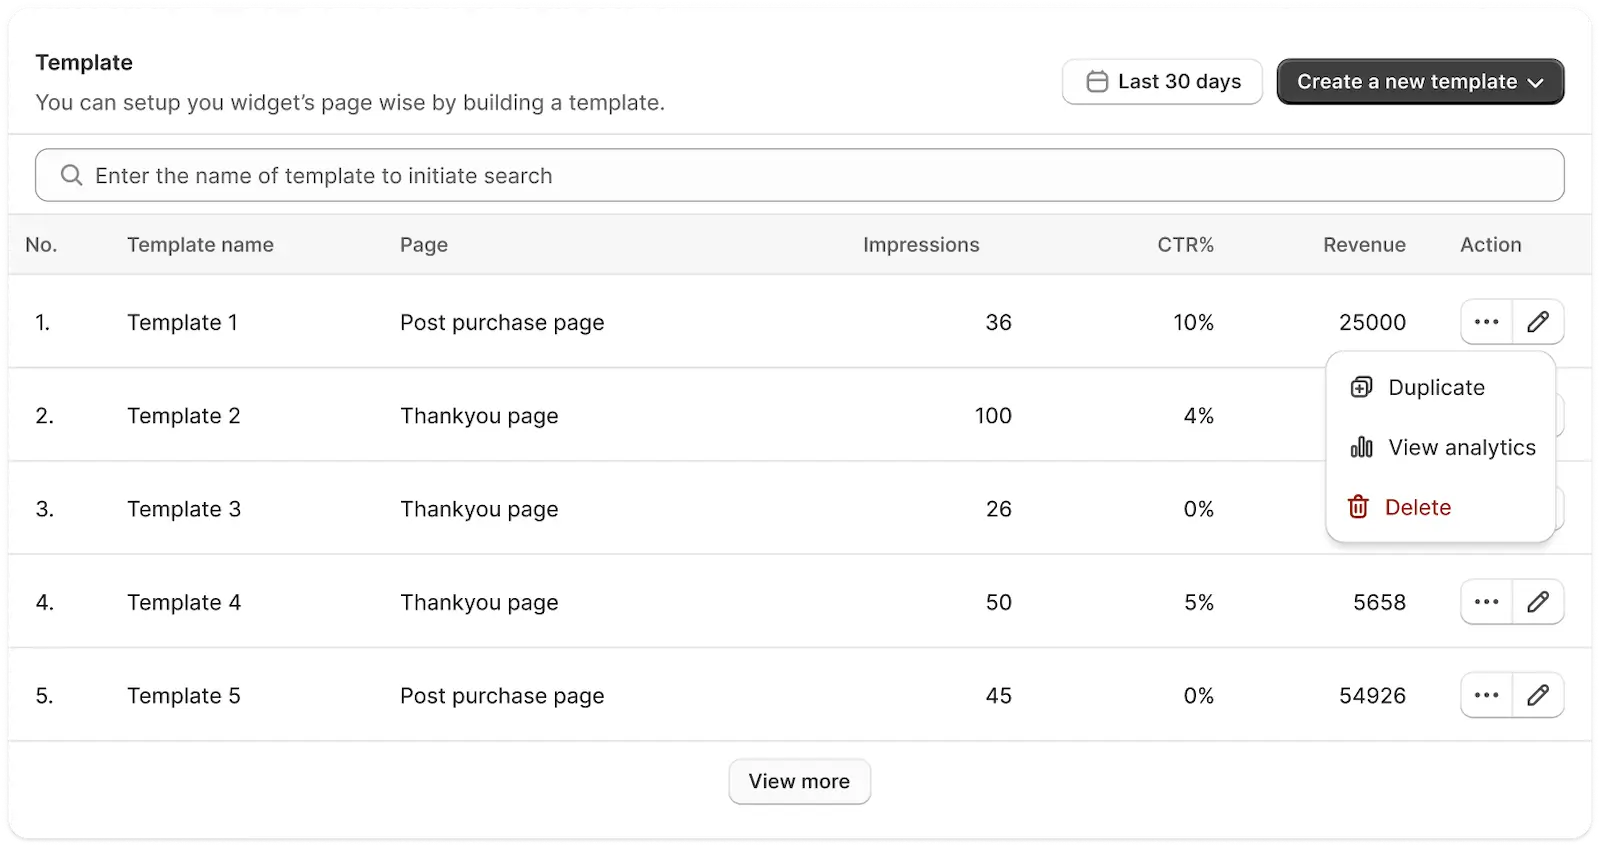Focus the template name search field
1600x847 pixels.
(x=799, y=175)
